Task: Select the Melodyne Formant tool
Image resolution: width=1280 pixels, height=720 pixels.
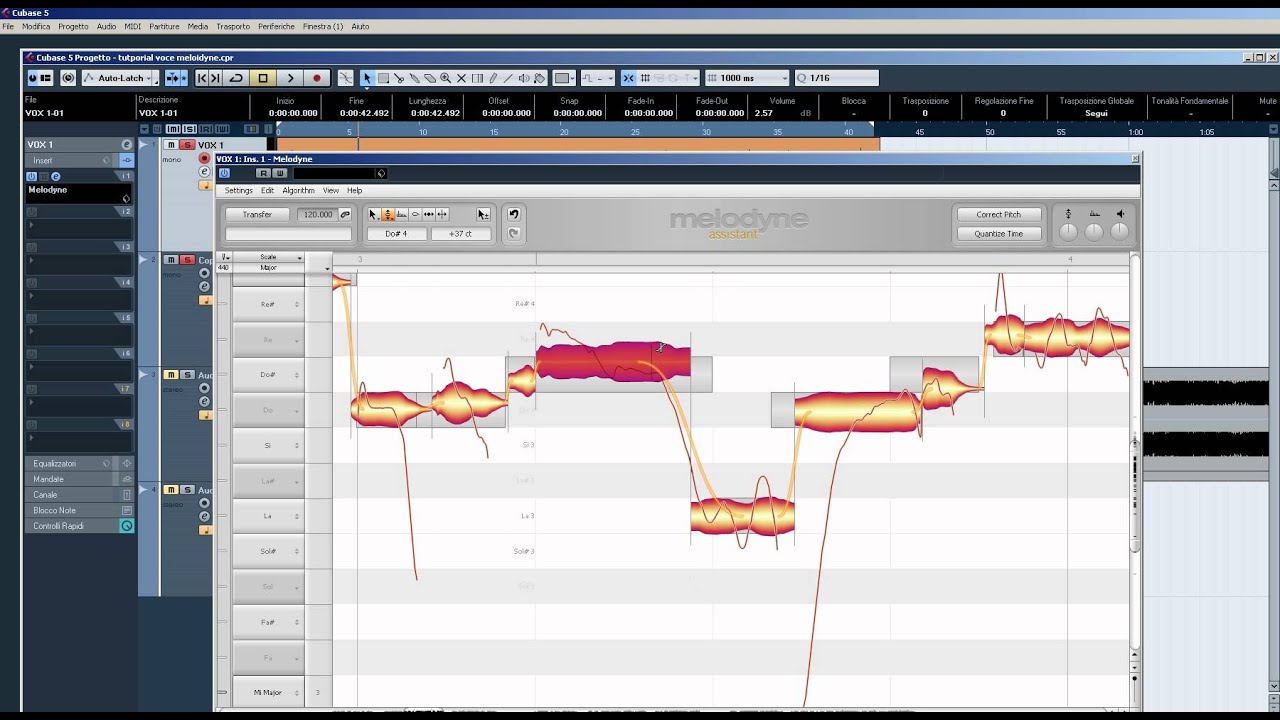Action: [401, 214]
